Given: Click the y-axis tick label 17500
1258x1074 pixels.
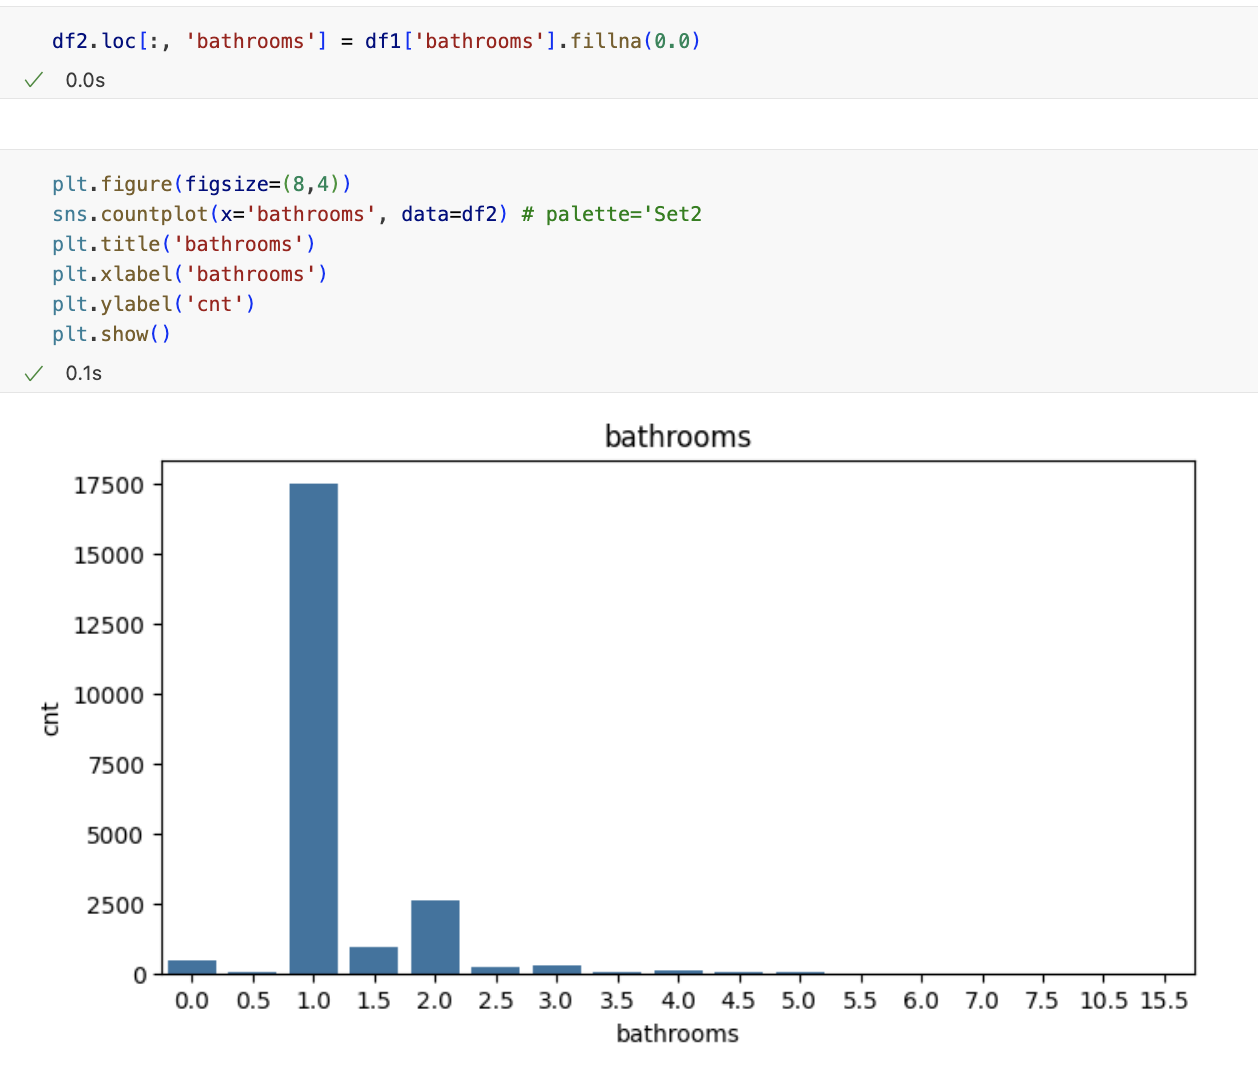Looking at the screenshot, I should (x=109, y=485).
